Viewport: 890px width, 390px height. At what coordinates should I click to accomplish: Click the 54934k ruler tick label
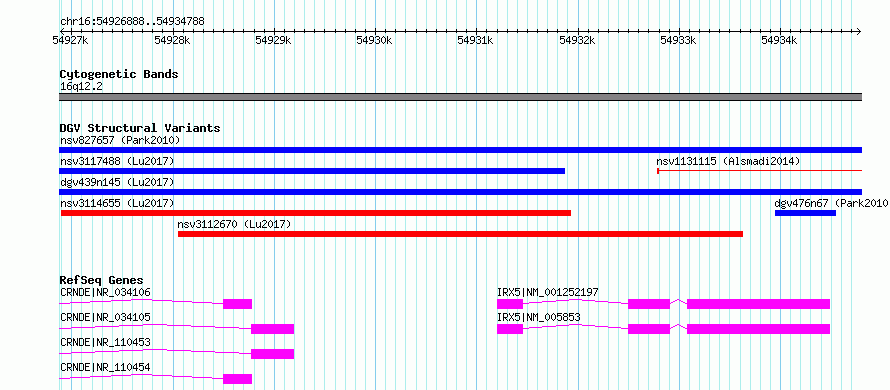click(779, 40)
